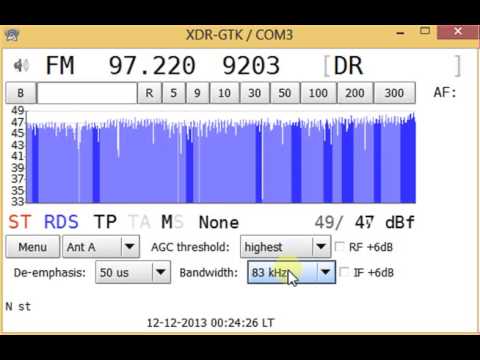The width and height of the screenshot is (480, 360).
Task: Open the De-emphasis 50 us dropdown
Action: point(133,272)
